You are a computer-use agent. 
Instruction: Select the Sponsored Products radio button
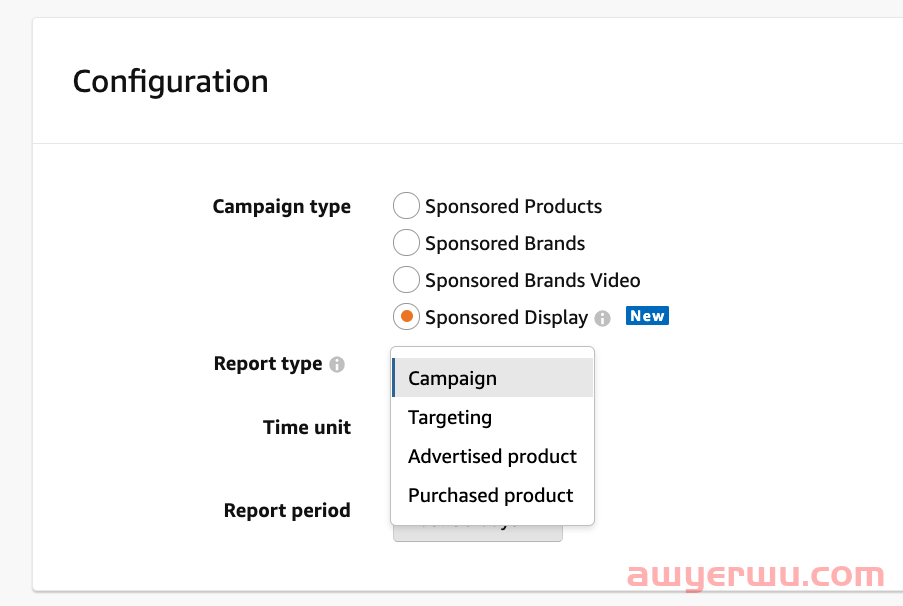pyautogui.click(x=406, y=206)
